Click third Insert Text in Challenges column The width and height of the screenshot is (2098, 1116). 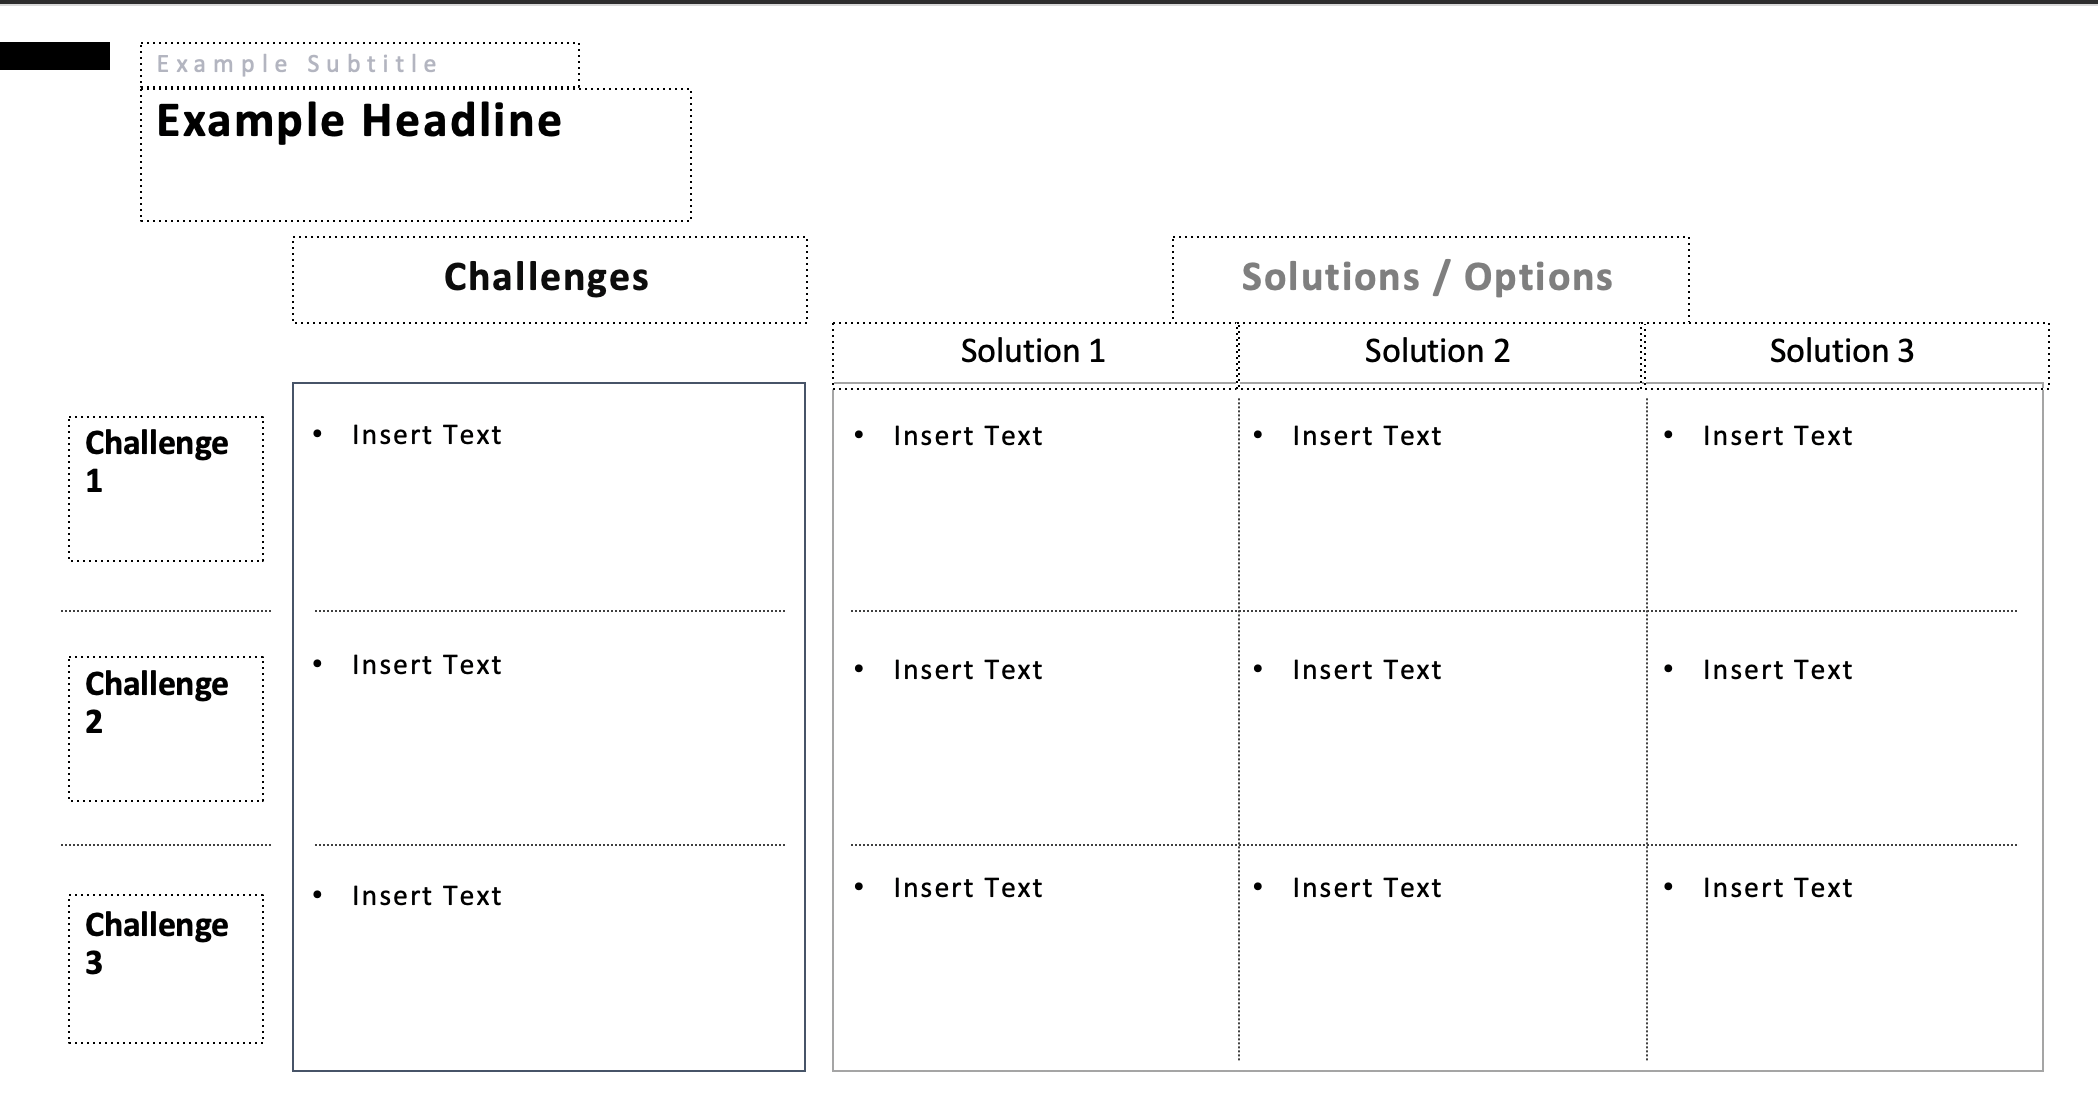(426, 896)
